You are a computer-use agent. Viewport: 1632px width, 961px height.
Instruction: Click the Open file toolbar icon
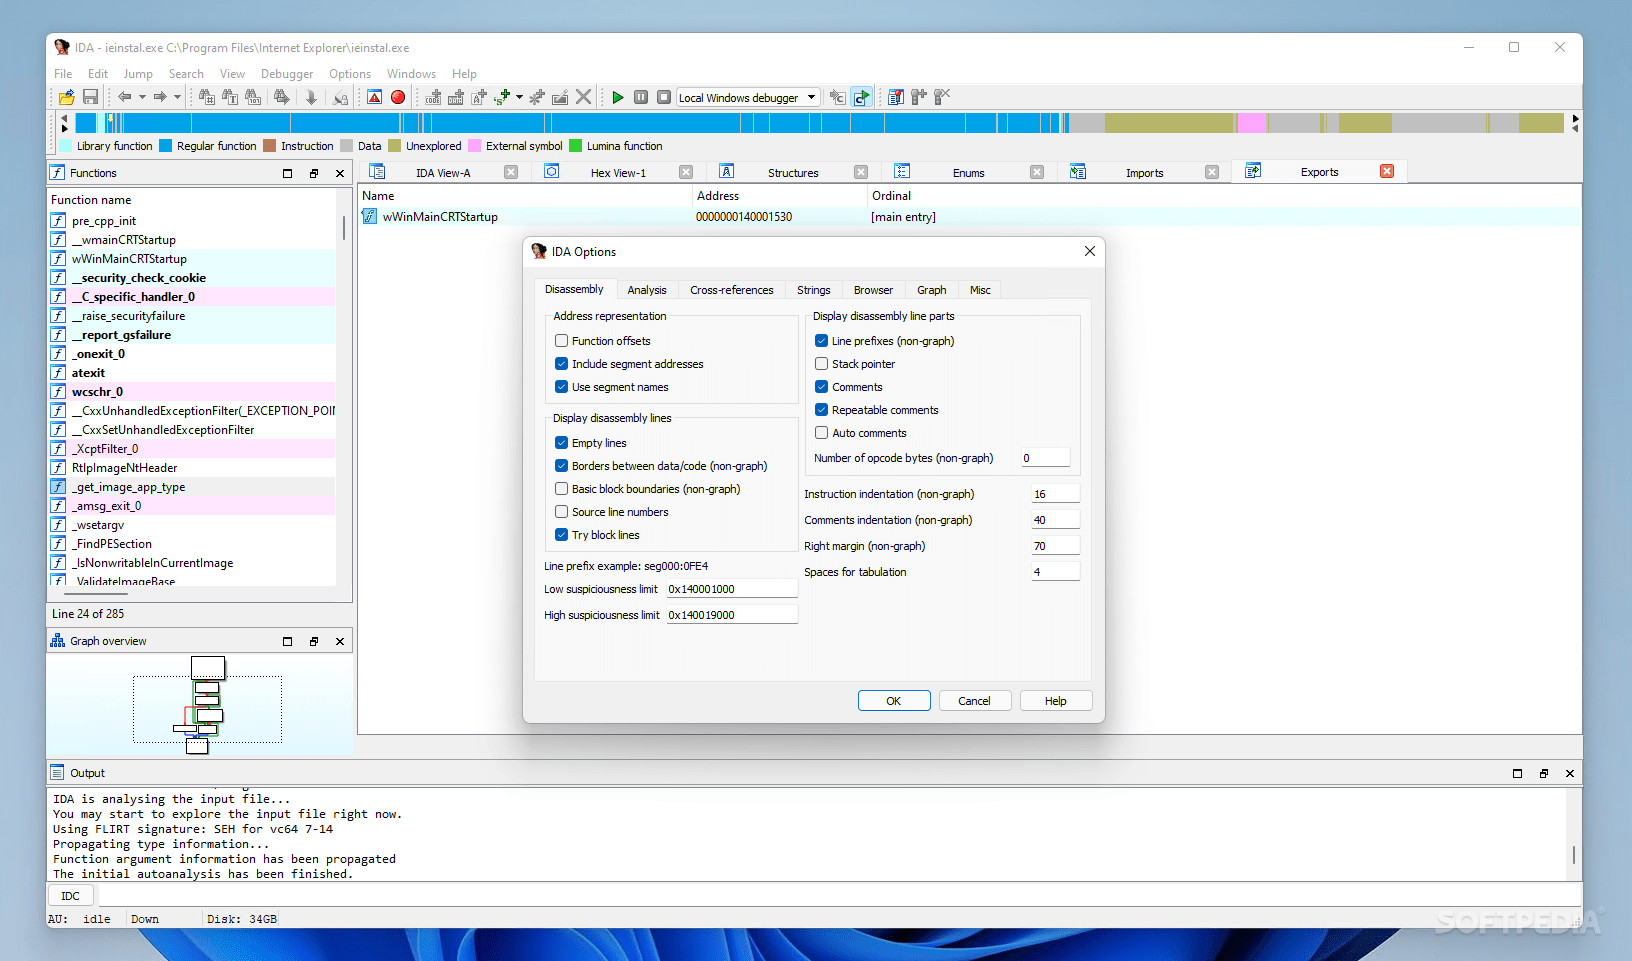[x=66, y=97]
